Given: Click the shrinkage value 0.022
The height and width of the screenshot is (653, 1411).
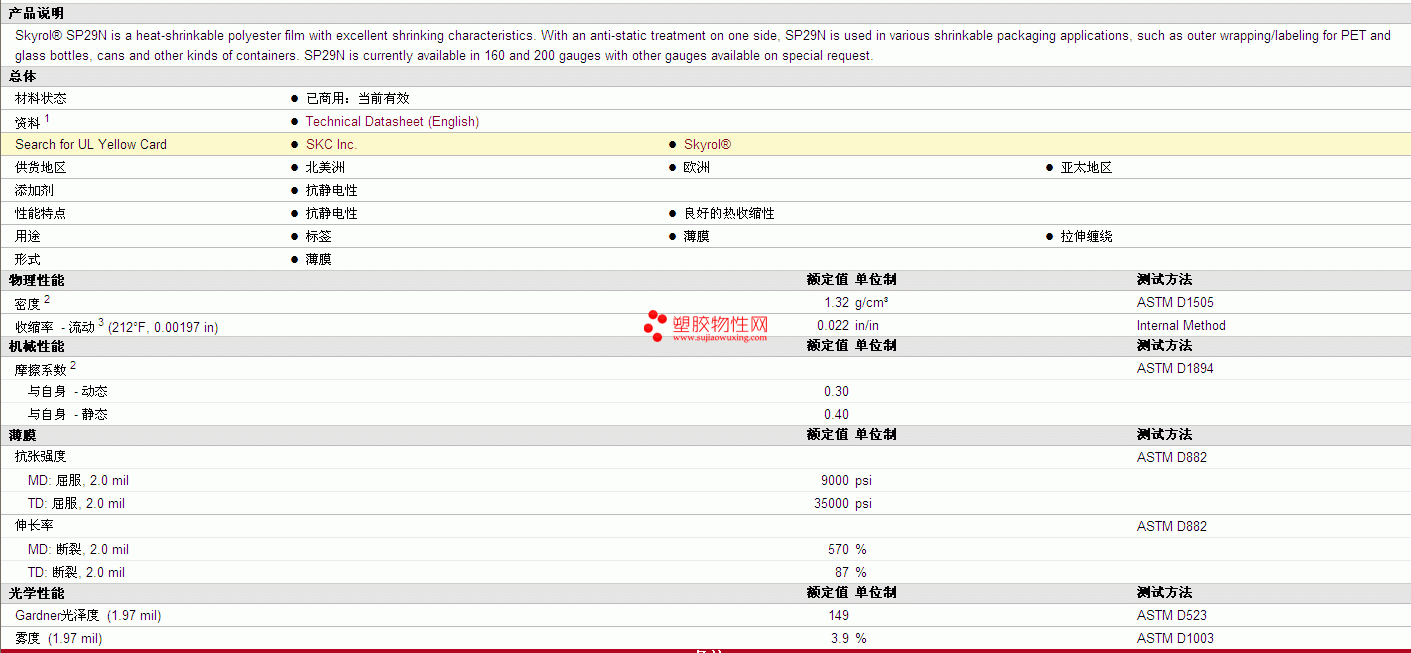Looking at the screenshot, I should 833,326.
